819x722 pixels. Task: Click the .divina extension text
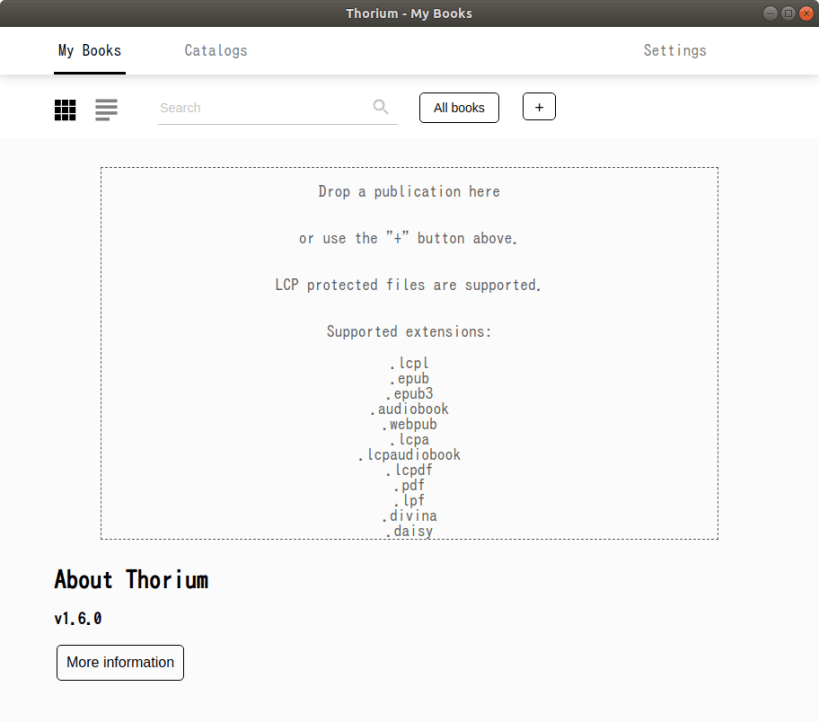click(410, 516)
